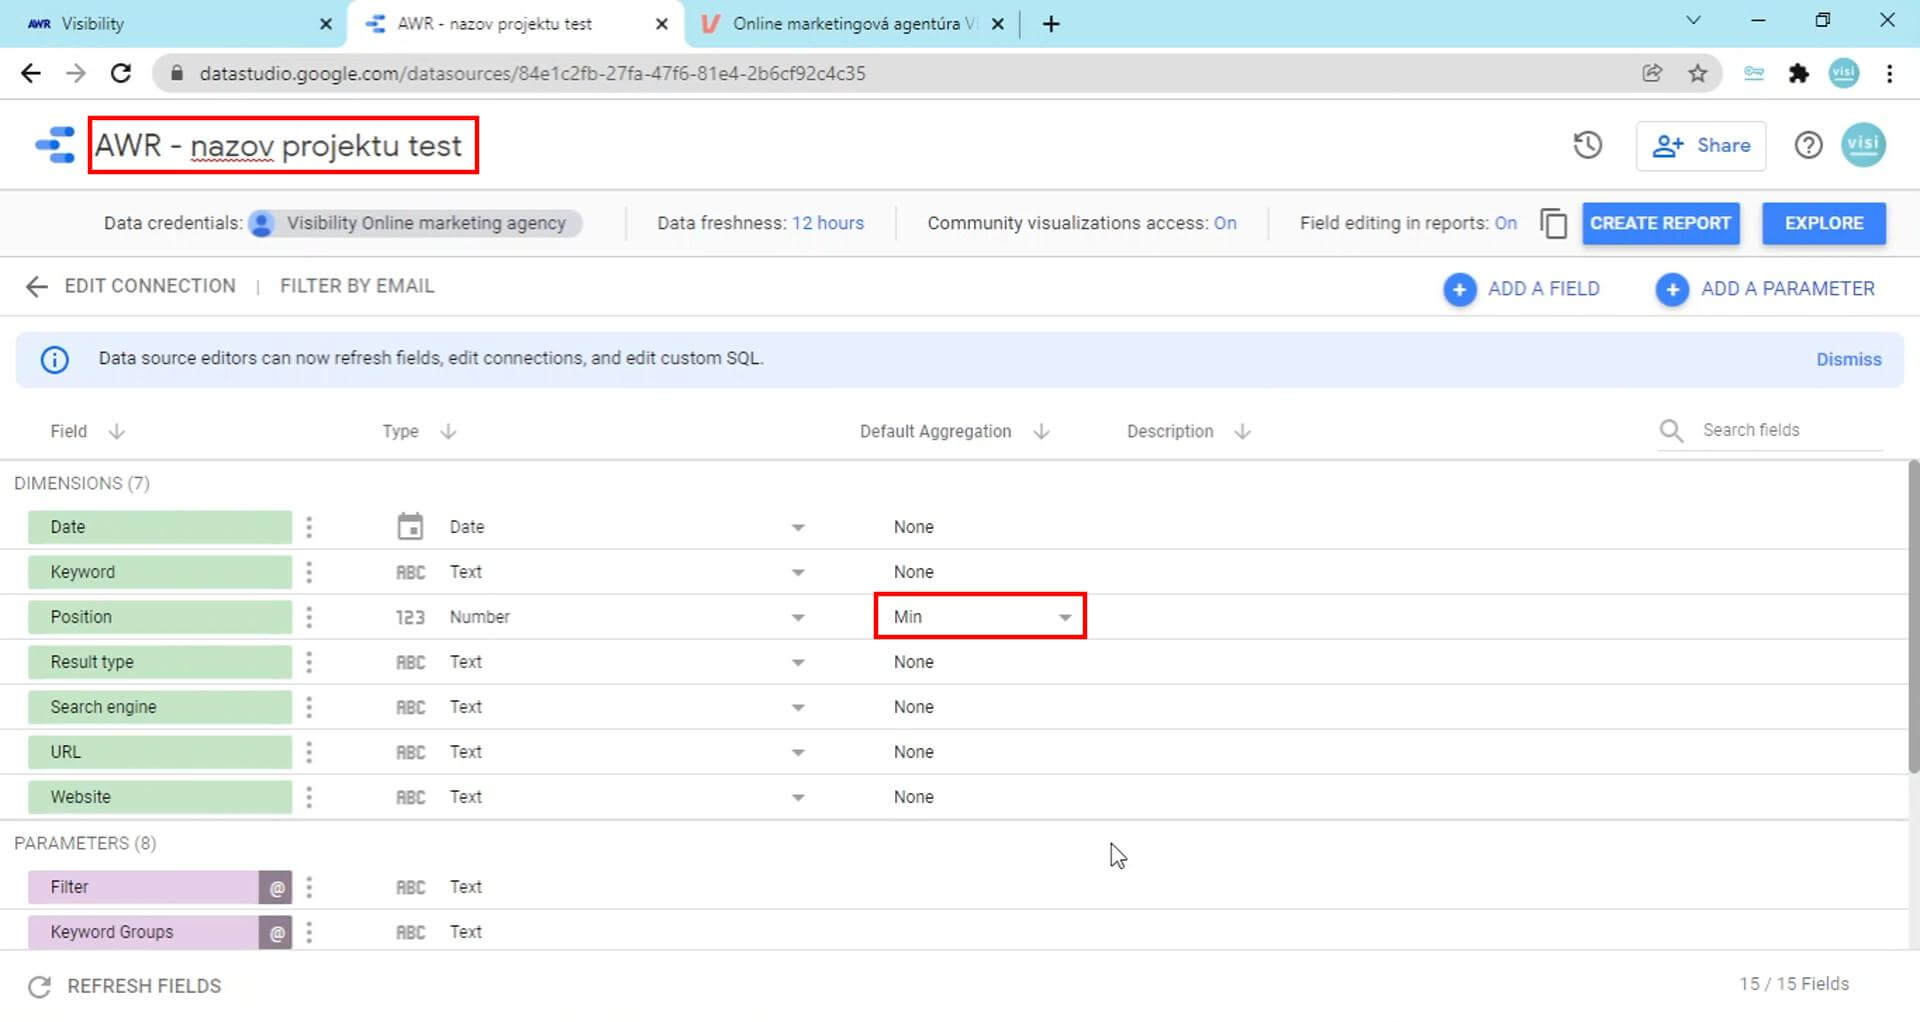Viewport: 1920px width, 1022px height.
Task: Click the Looker Studio logo icon
Action: (55, 146)
